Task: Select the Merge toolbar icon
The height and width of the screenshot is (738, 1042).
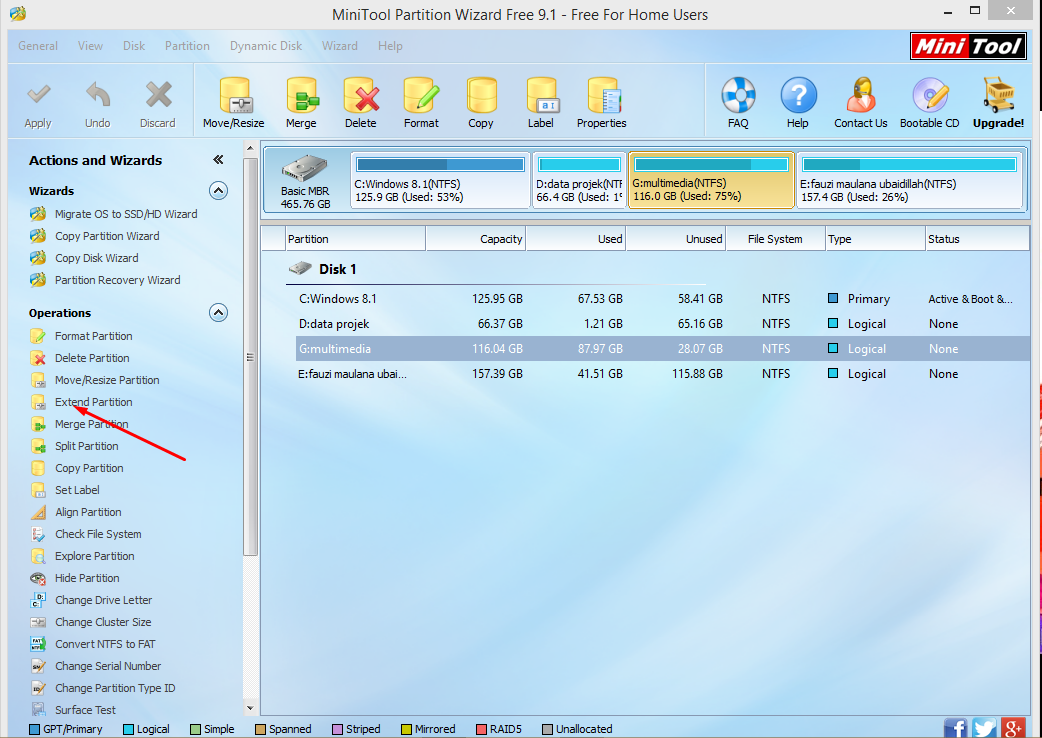Action: tap(302, 96)
